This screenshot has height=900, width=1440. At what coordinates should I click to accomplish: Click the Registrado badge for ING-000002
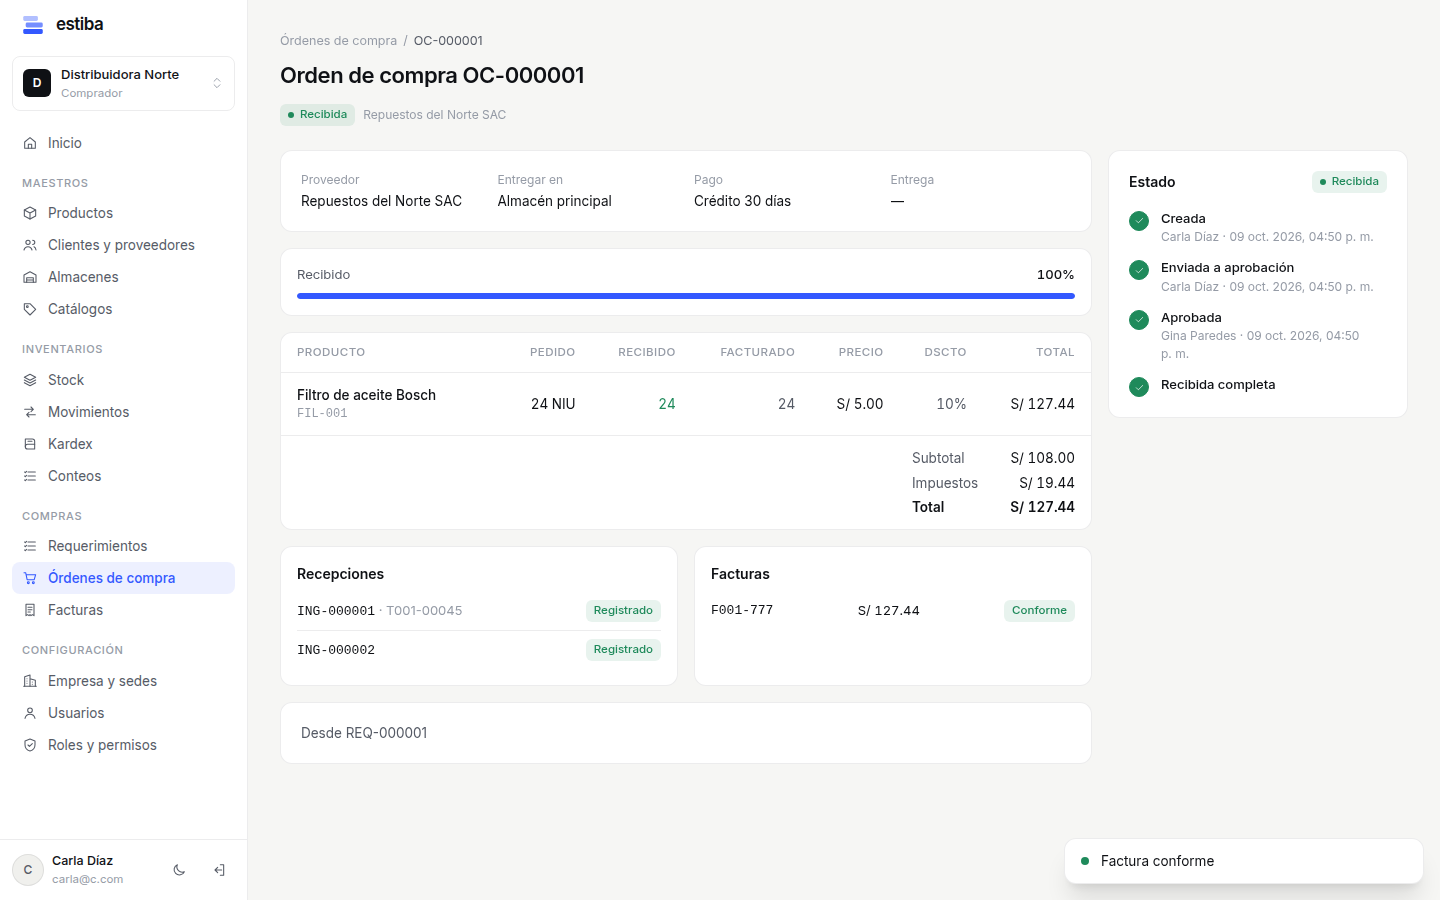tap(623, 650)
